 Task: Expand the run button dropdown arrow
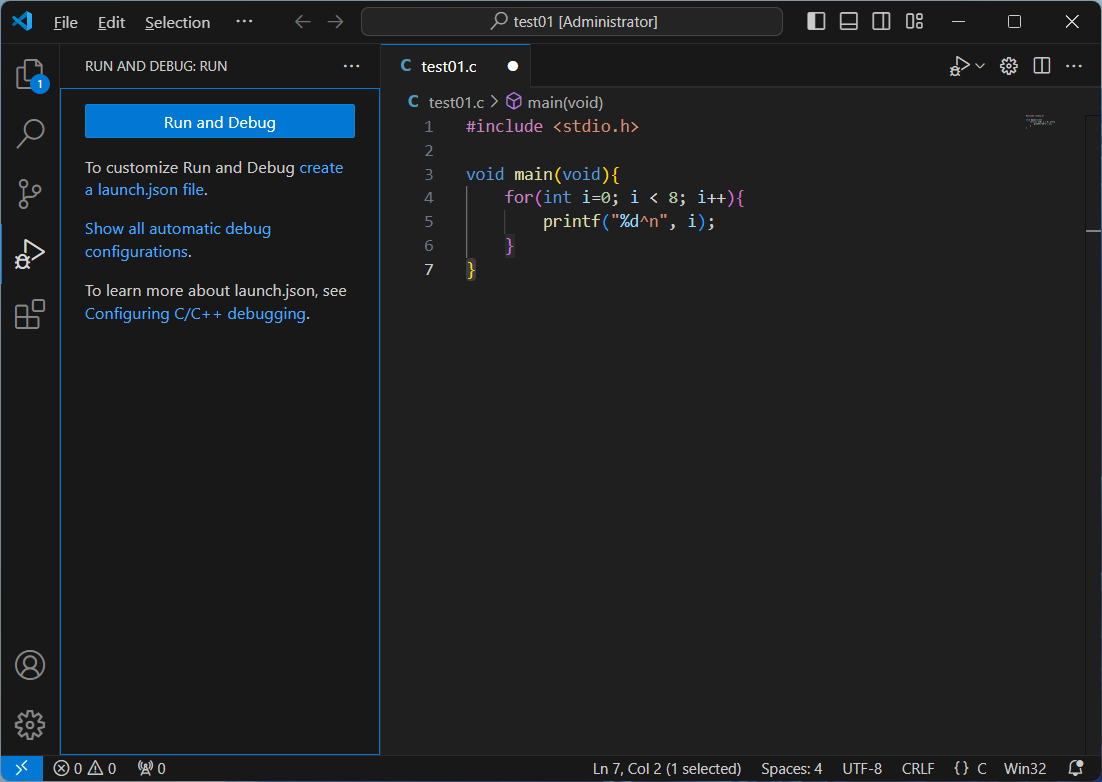point(980,66)
